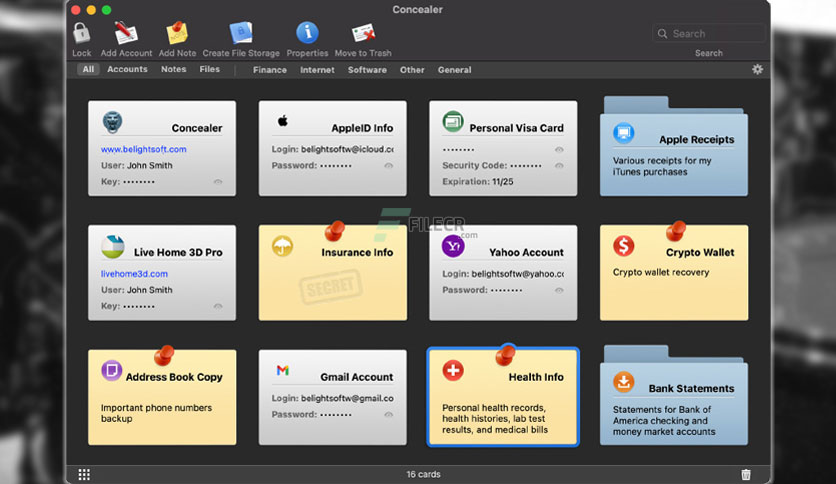This screenshot has height=484, width=836.
Task: Switch to the Notes filter
Action: tap(173, 69)
